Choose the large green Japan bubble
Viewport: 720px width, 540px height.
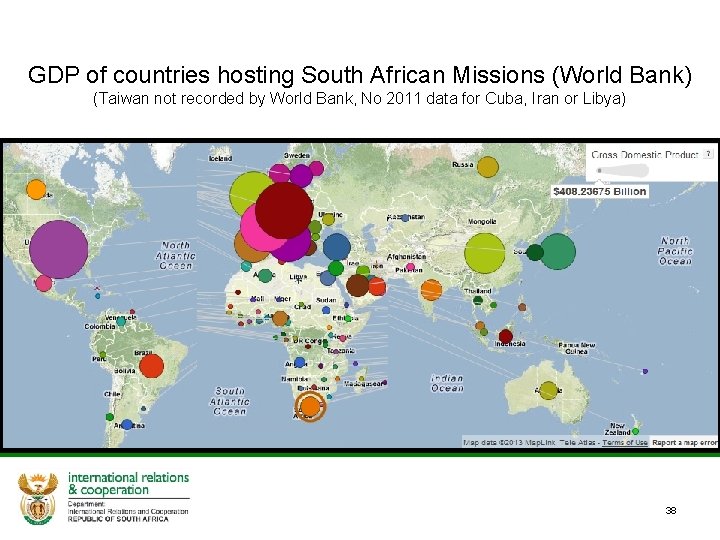(557, 251)
